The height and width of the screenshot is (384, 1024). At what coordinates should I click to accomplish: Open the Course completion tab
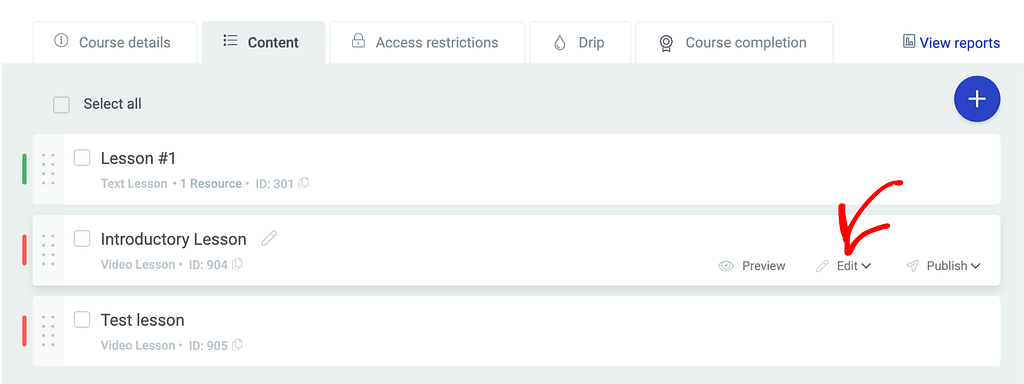[x=734, y=43]
